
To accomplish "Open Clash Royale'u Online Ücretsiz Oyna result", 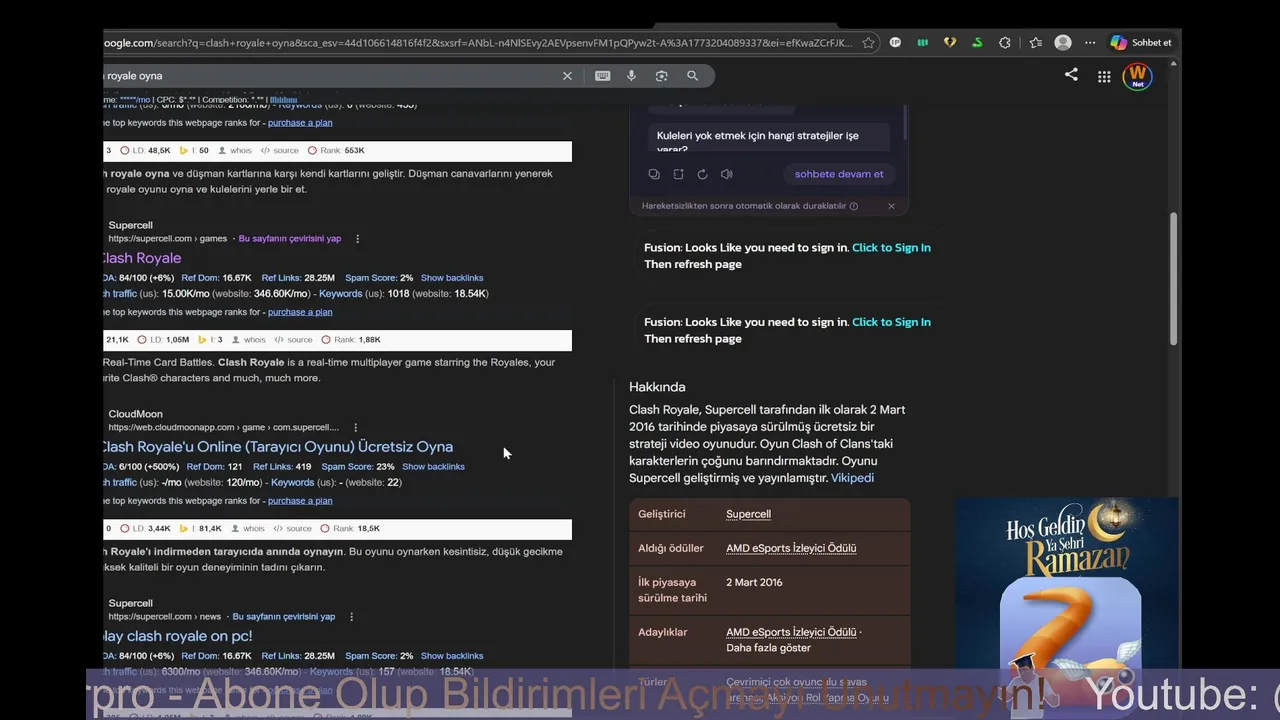I will [277, 447].
